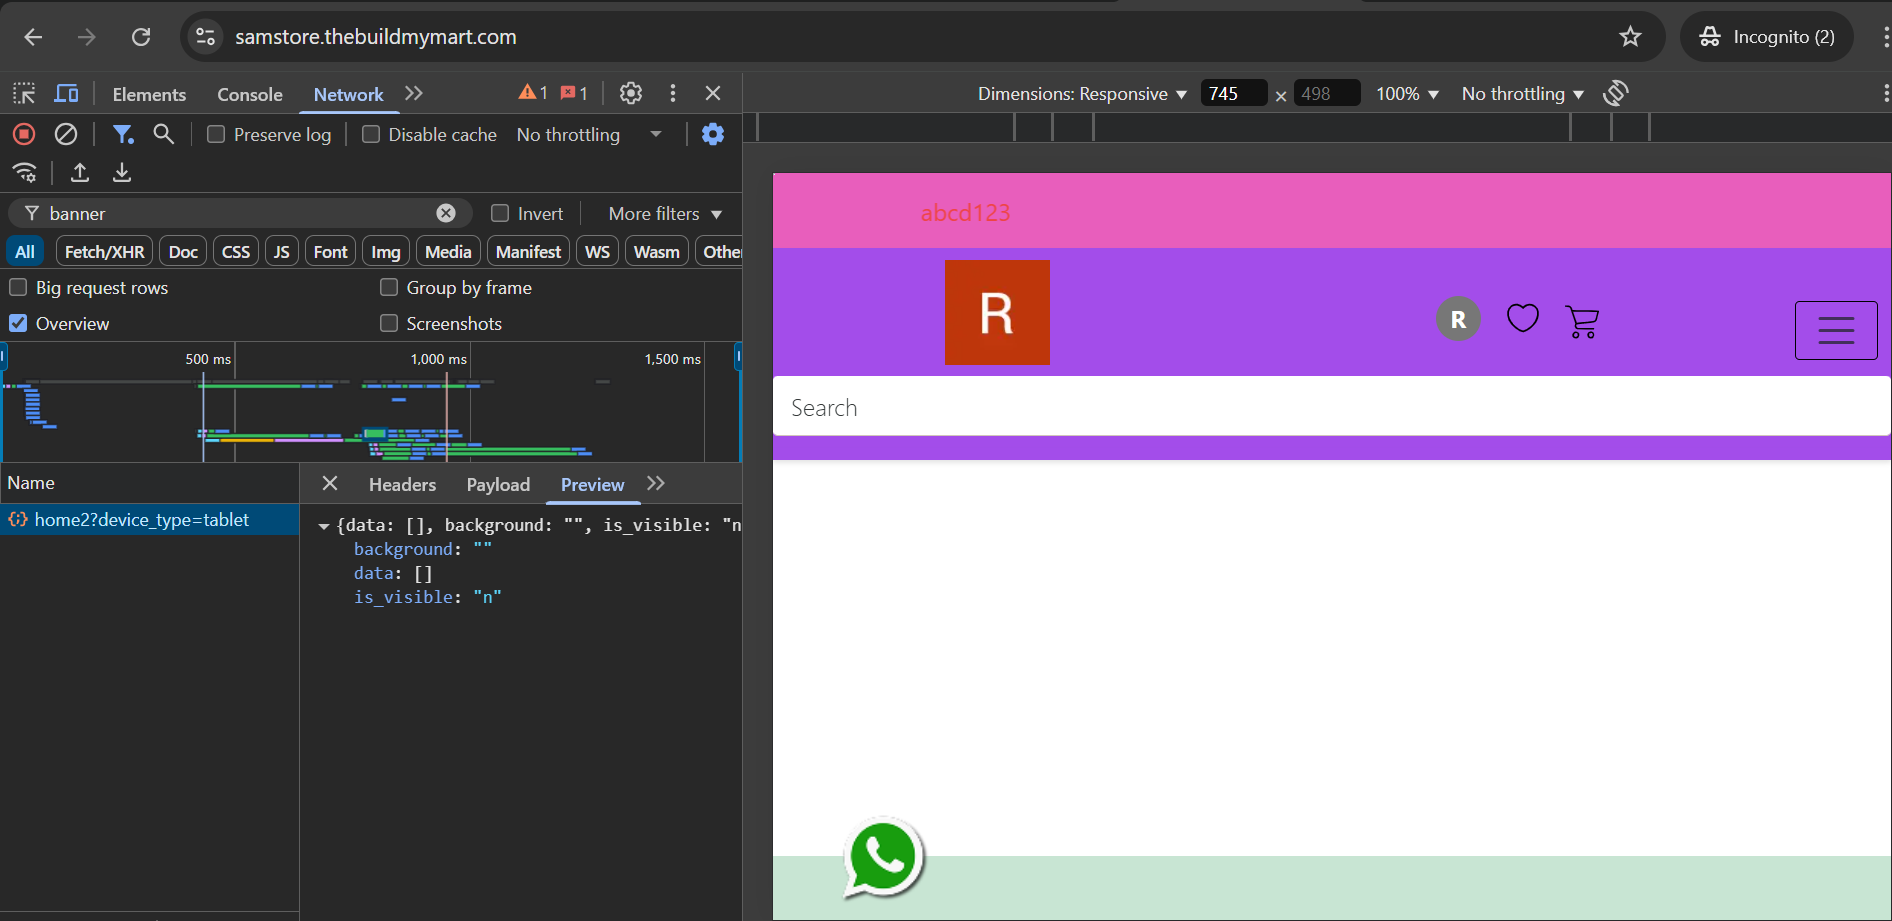Toggle the network filter funnel icon

coord(123,134)
